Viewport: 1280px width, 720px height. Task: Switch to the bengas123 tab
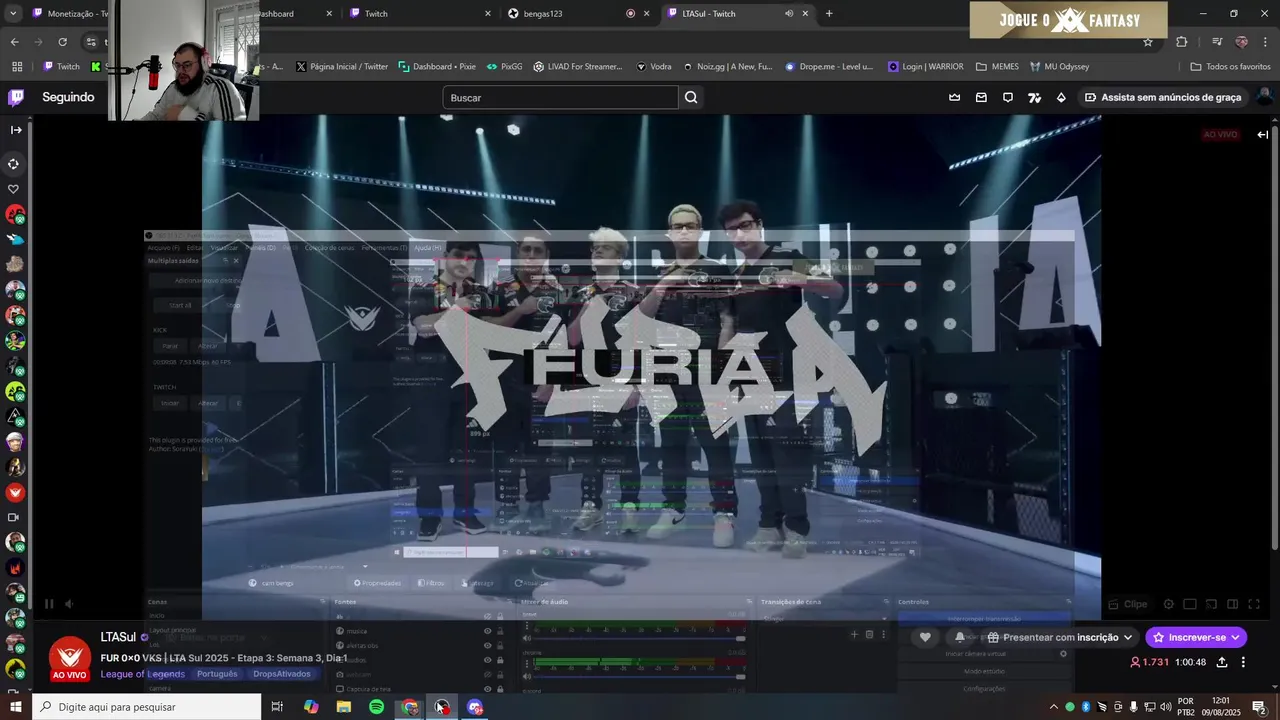click(578, 14)
